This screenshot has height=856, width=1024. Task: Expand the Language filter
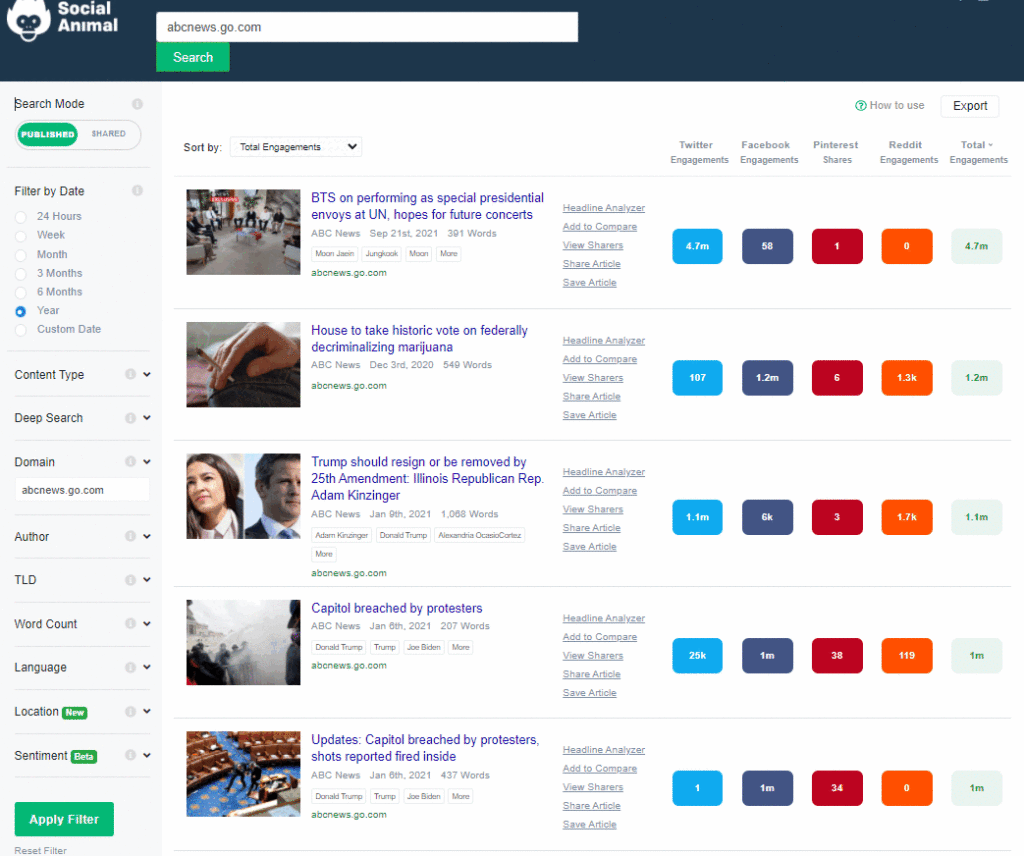coord(147,667)
